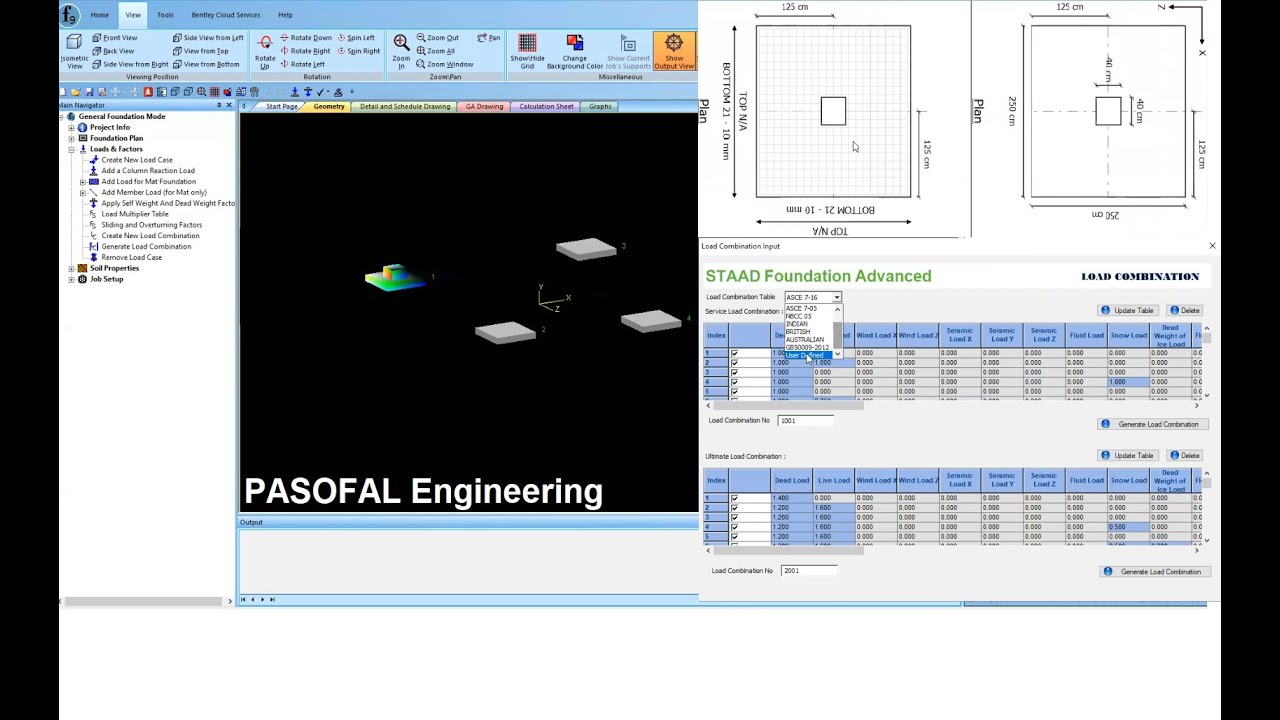Choose BRITISH from code dropdown list
The width and height of the screenshot is (1280, 720).
tap(798, 332)
